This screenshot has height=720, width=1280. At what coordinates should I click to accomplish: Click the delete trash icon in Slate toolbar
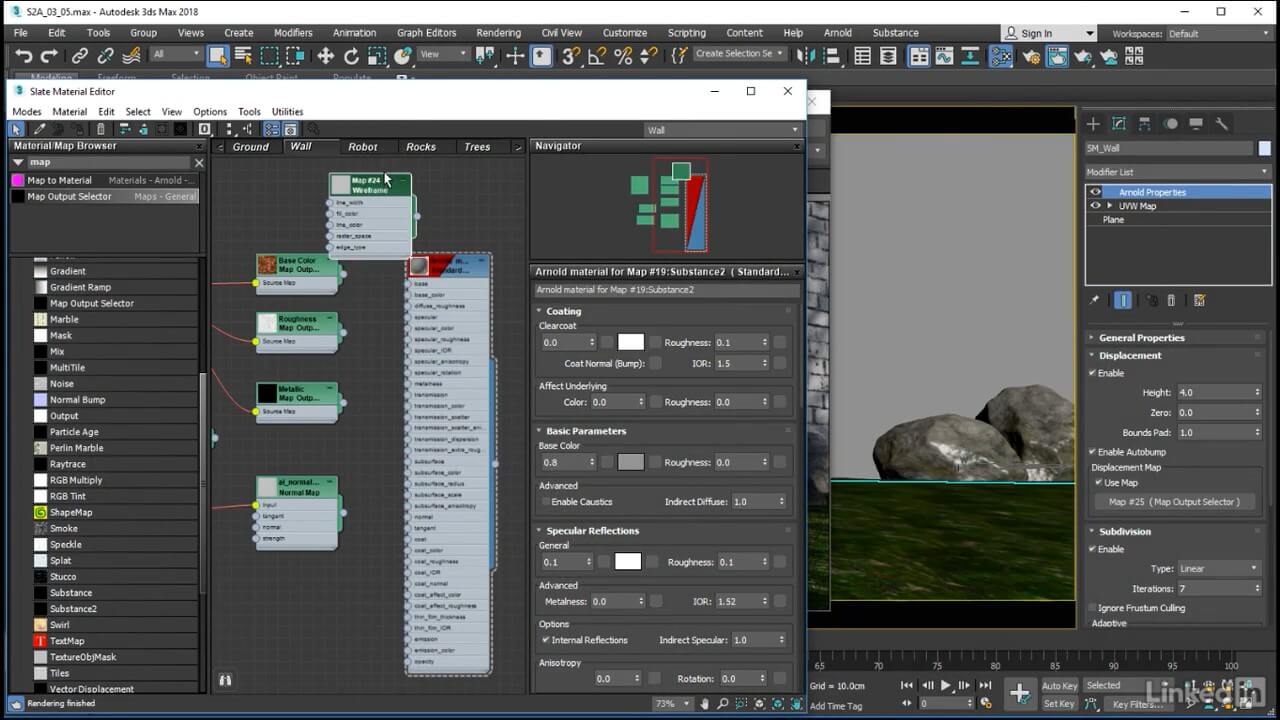click(x=100, y=129)
